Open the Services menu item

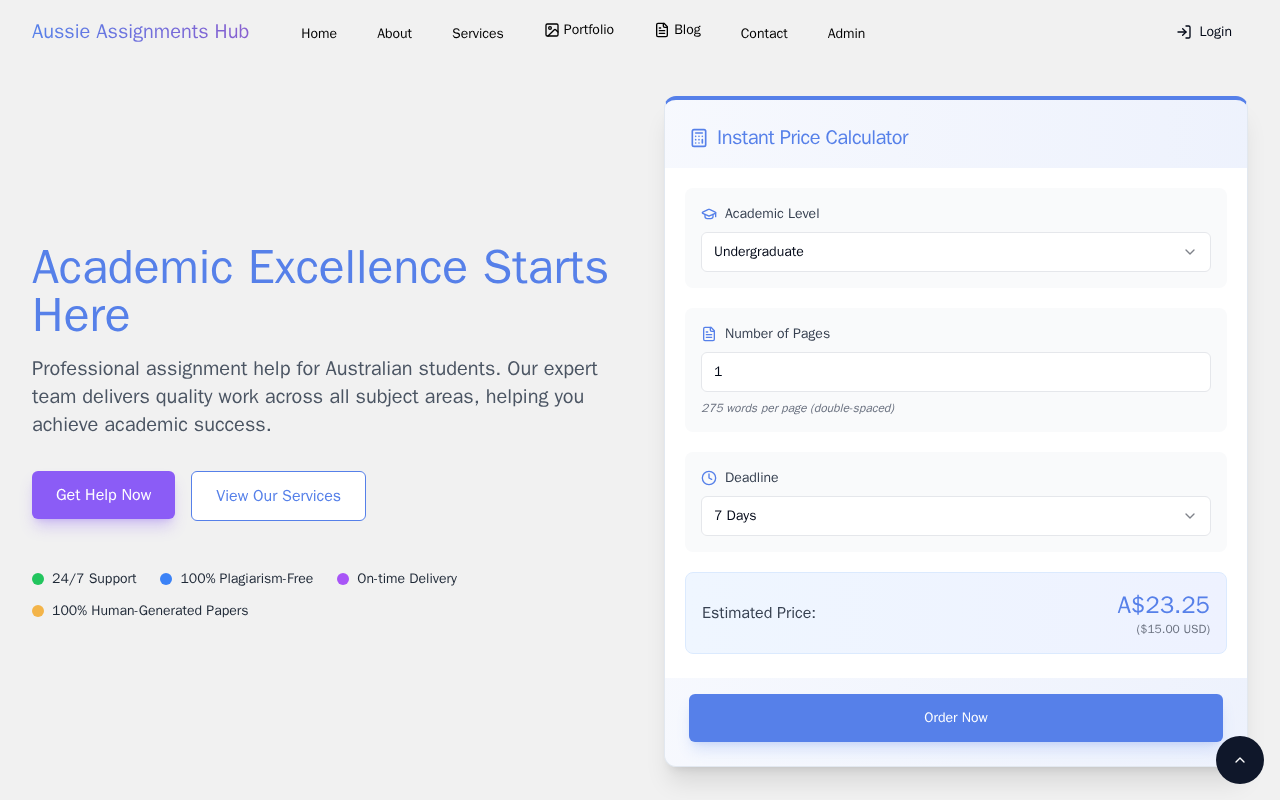click(477, 33)
